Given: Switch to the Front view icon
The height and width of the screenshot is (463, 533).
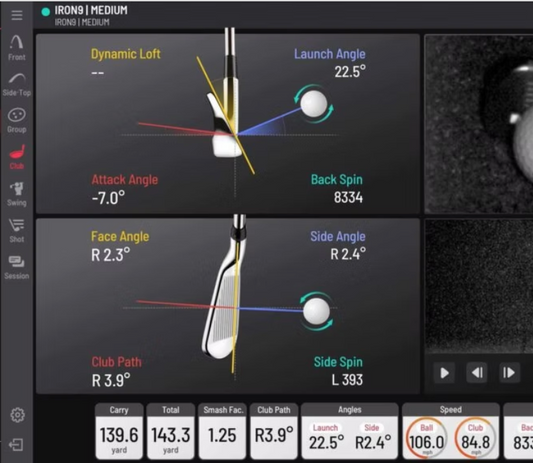Looking at the screenshot, I should [17, 47].
